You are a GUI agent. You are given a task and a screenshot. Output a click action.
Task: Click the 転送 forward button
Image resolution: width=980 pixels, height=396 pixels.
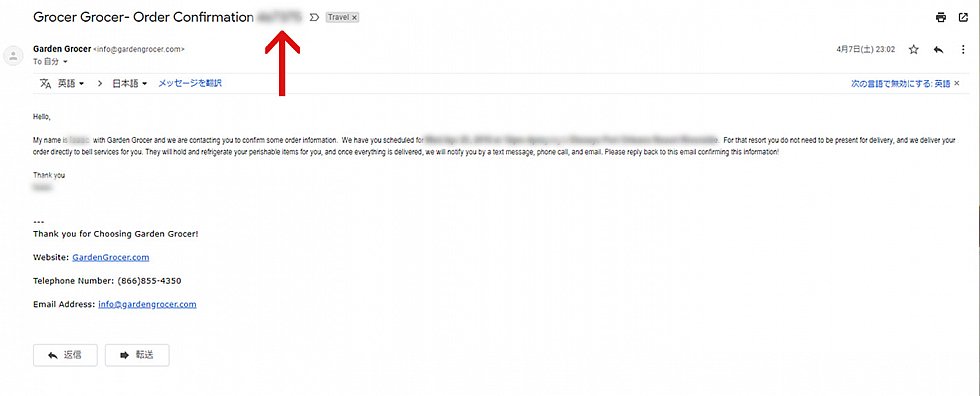tap(137, 355)
